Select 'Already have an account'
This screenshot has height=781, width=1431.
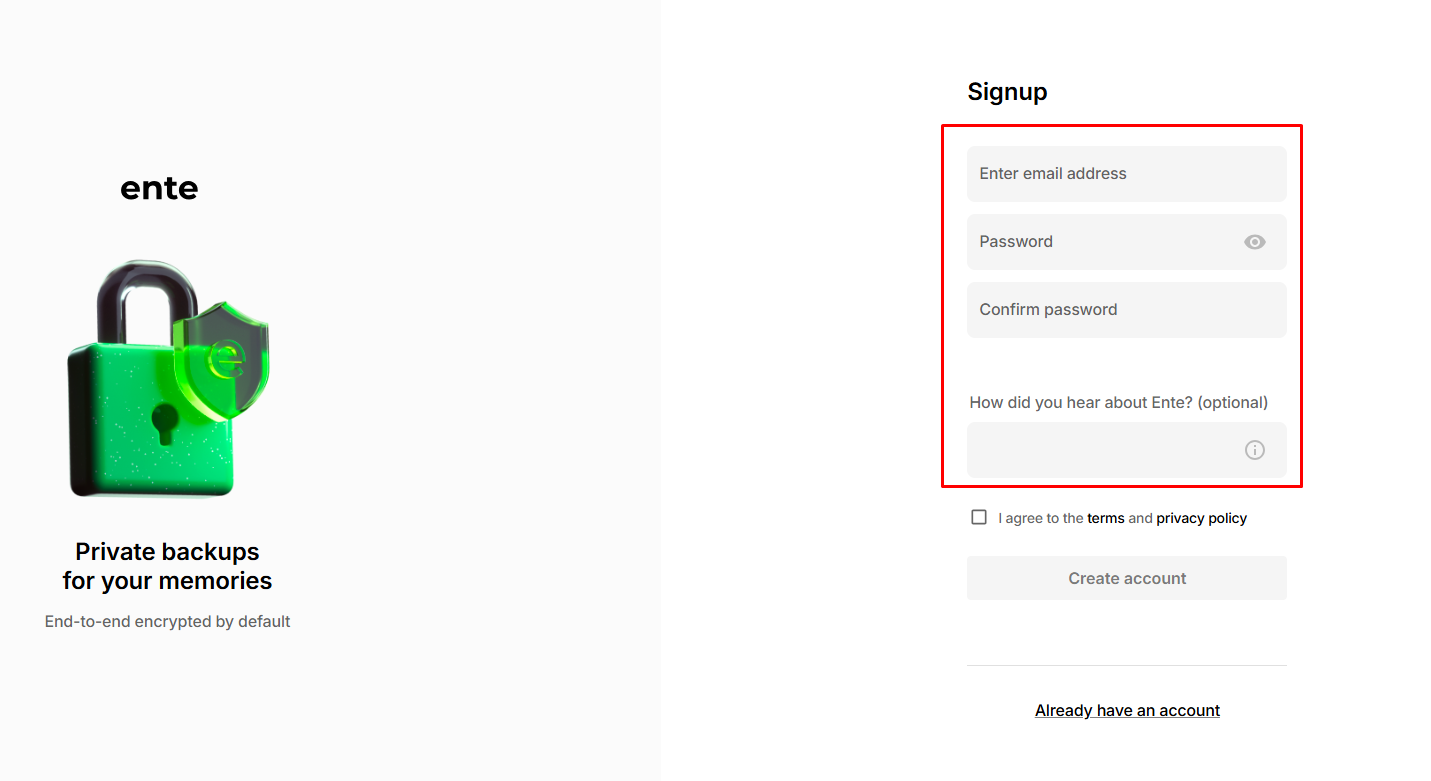coord(1127,710)
